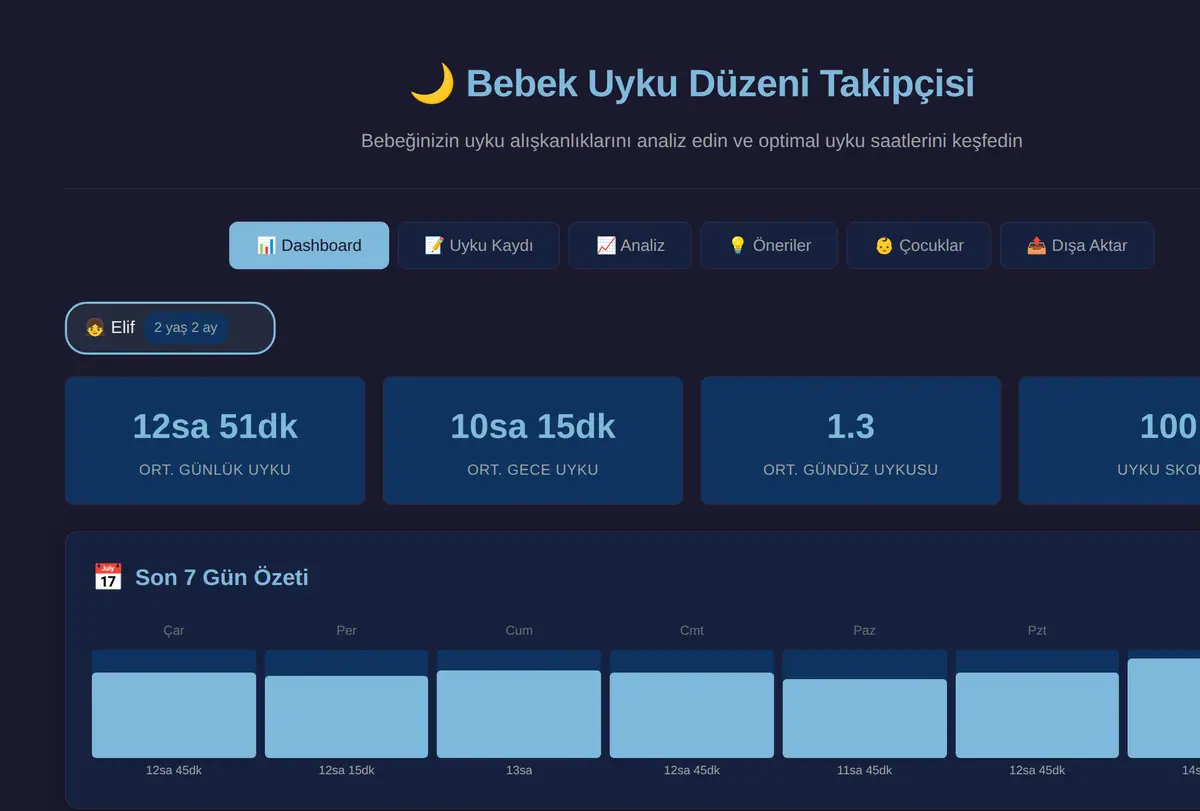The image size is (1200, 811).
Task: Switch to the Uyku Kaydı tab
Action: 479,245
